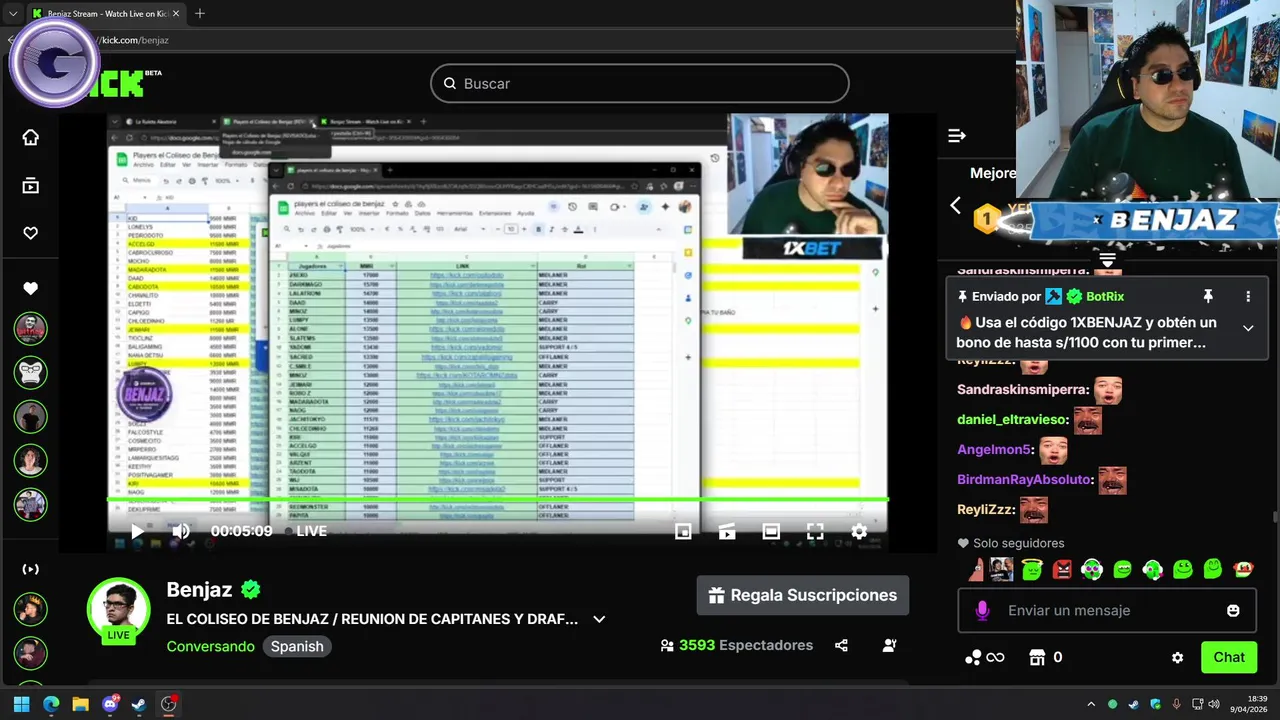Expand the pinned BotRix message
This screenshot has width=1280, height=720.
coord(1248,328)
